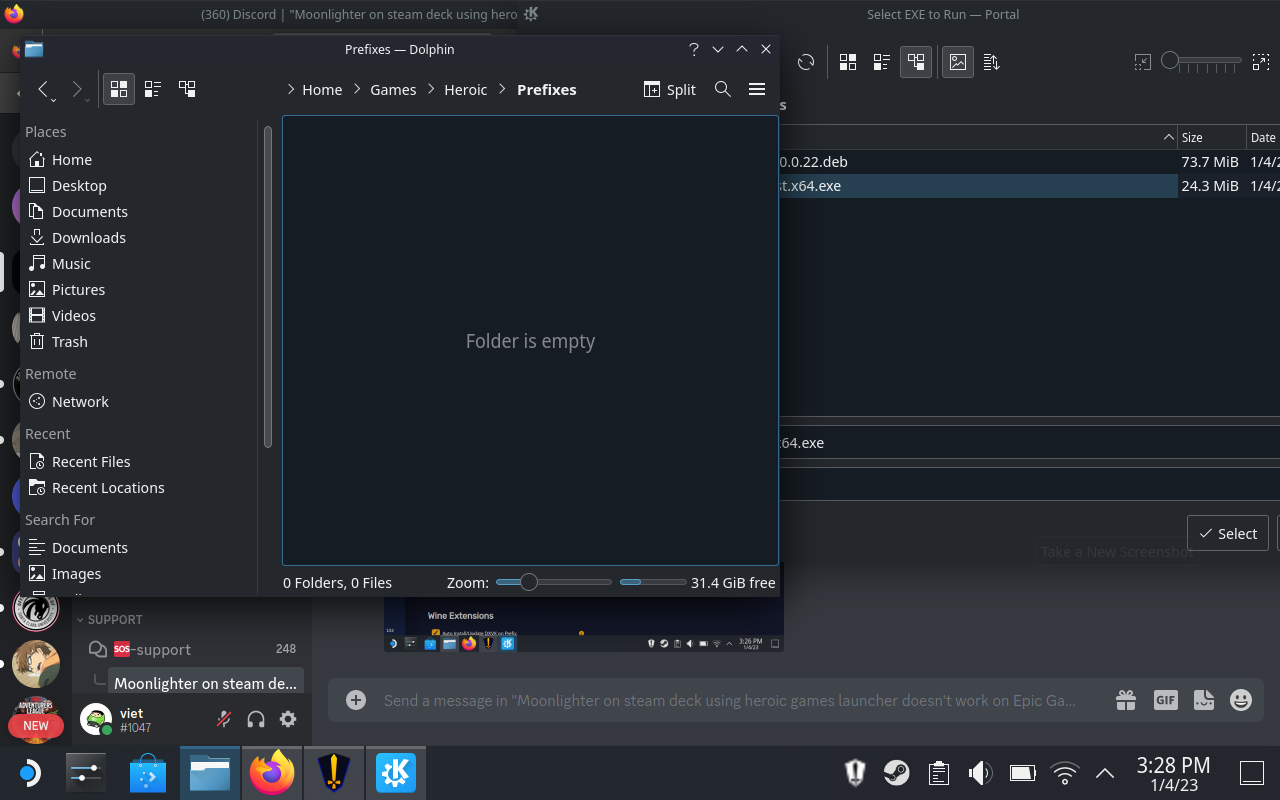This screenshot has height=800, width=1280.
Task: Open Discord user settings gear
Action: (288, 719)
